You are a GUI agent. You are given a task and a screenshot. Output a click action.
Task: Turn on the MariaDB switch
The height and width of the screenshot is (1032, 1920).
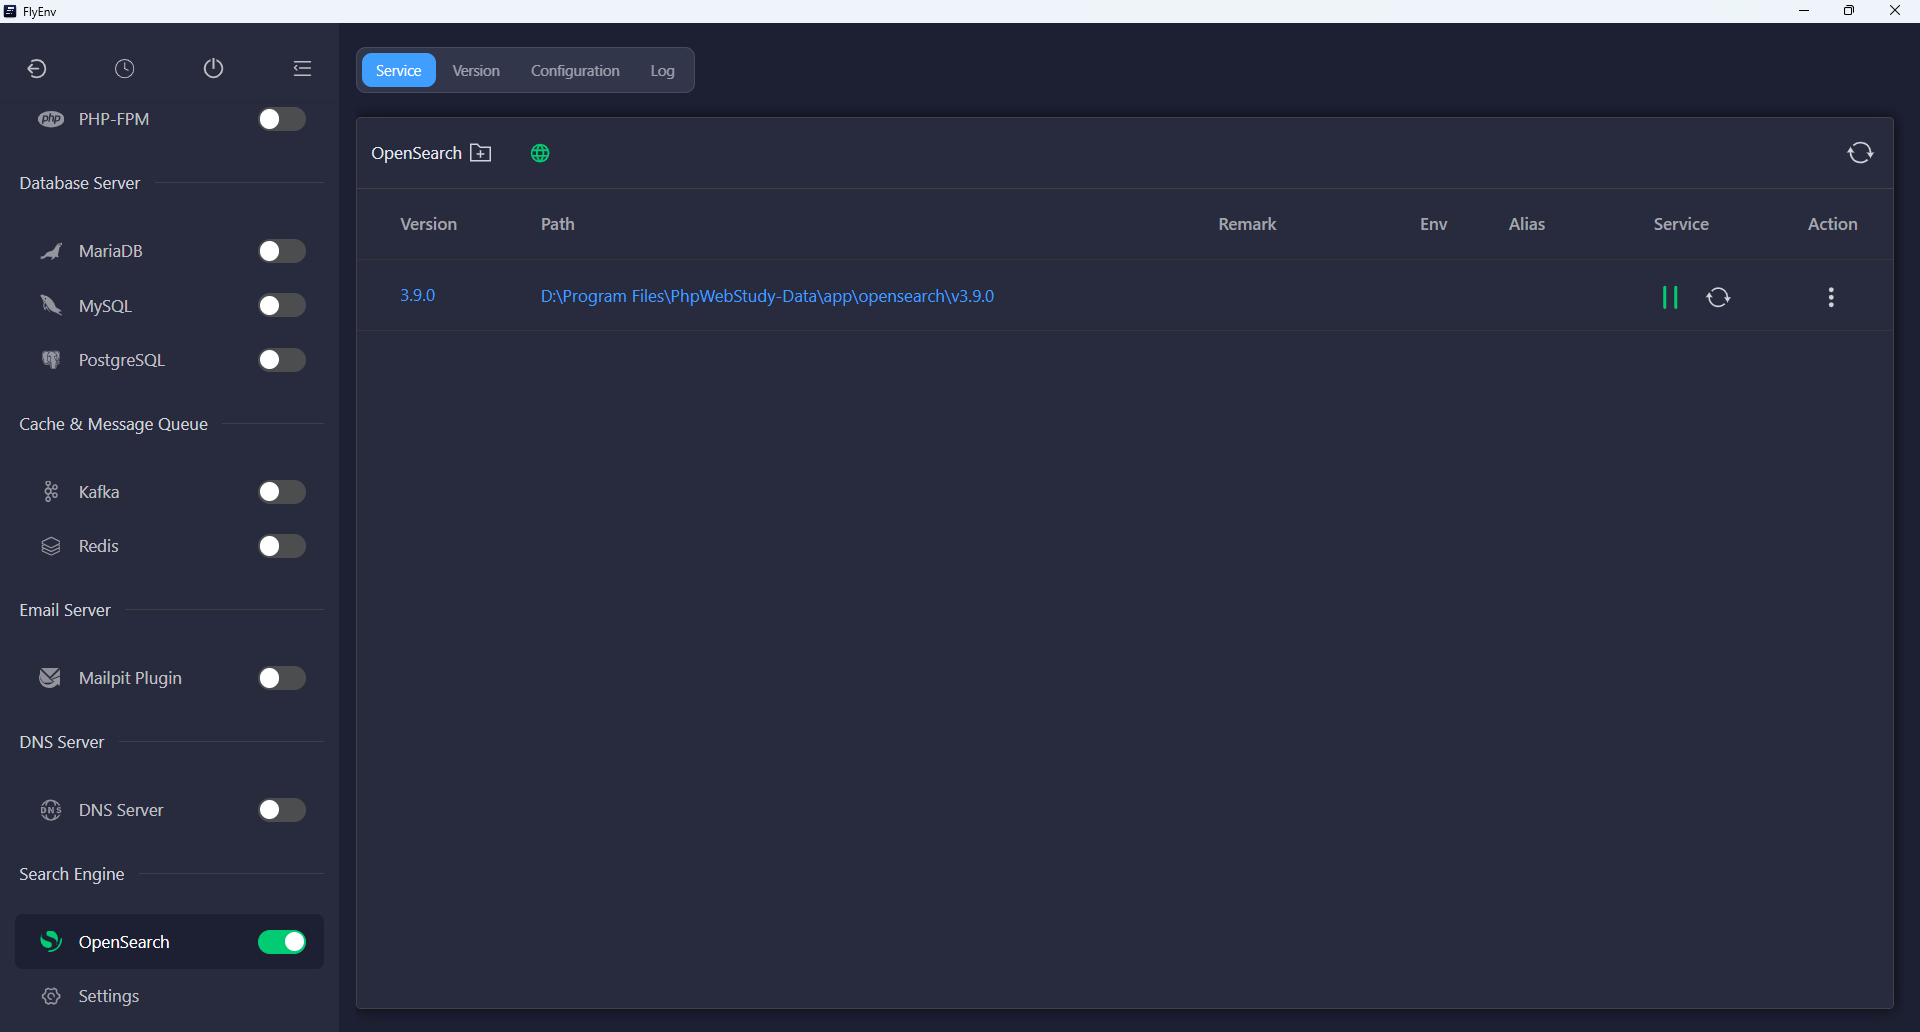point(282,251)
